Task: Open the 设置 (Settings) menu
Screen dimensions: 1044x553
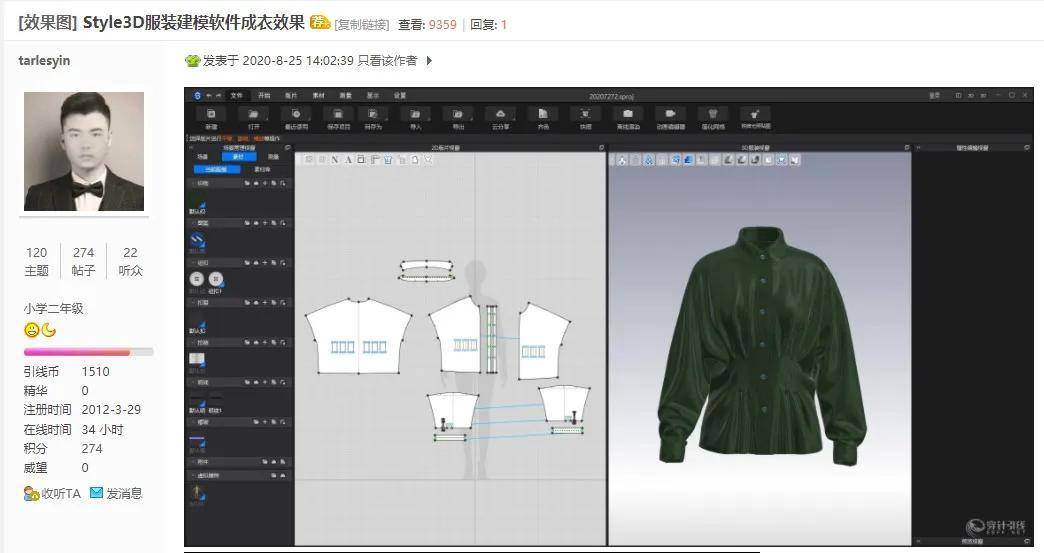Action: (399, 96)
